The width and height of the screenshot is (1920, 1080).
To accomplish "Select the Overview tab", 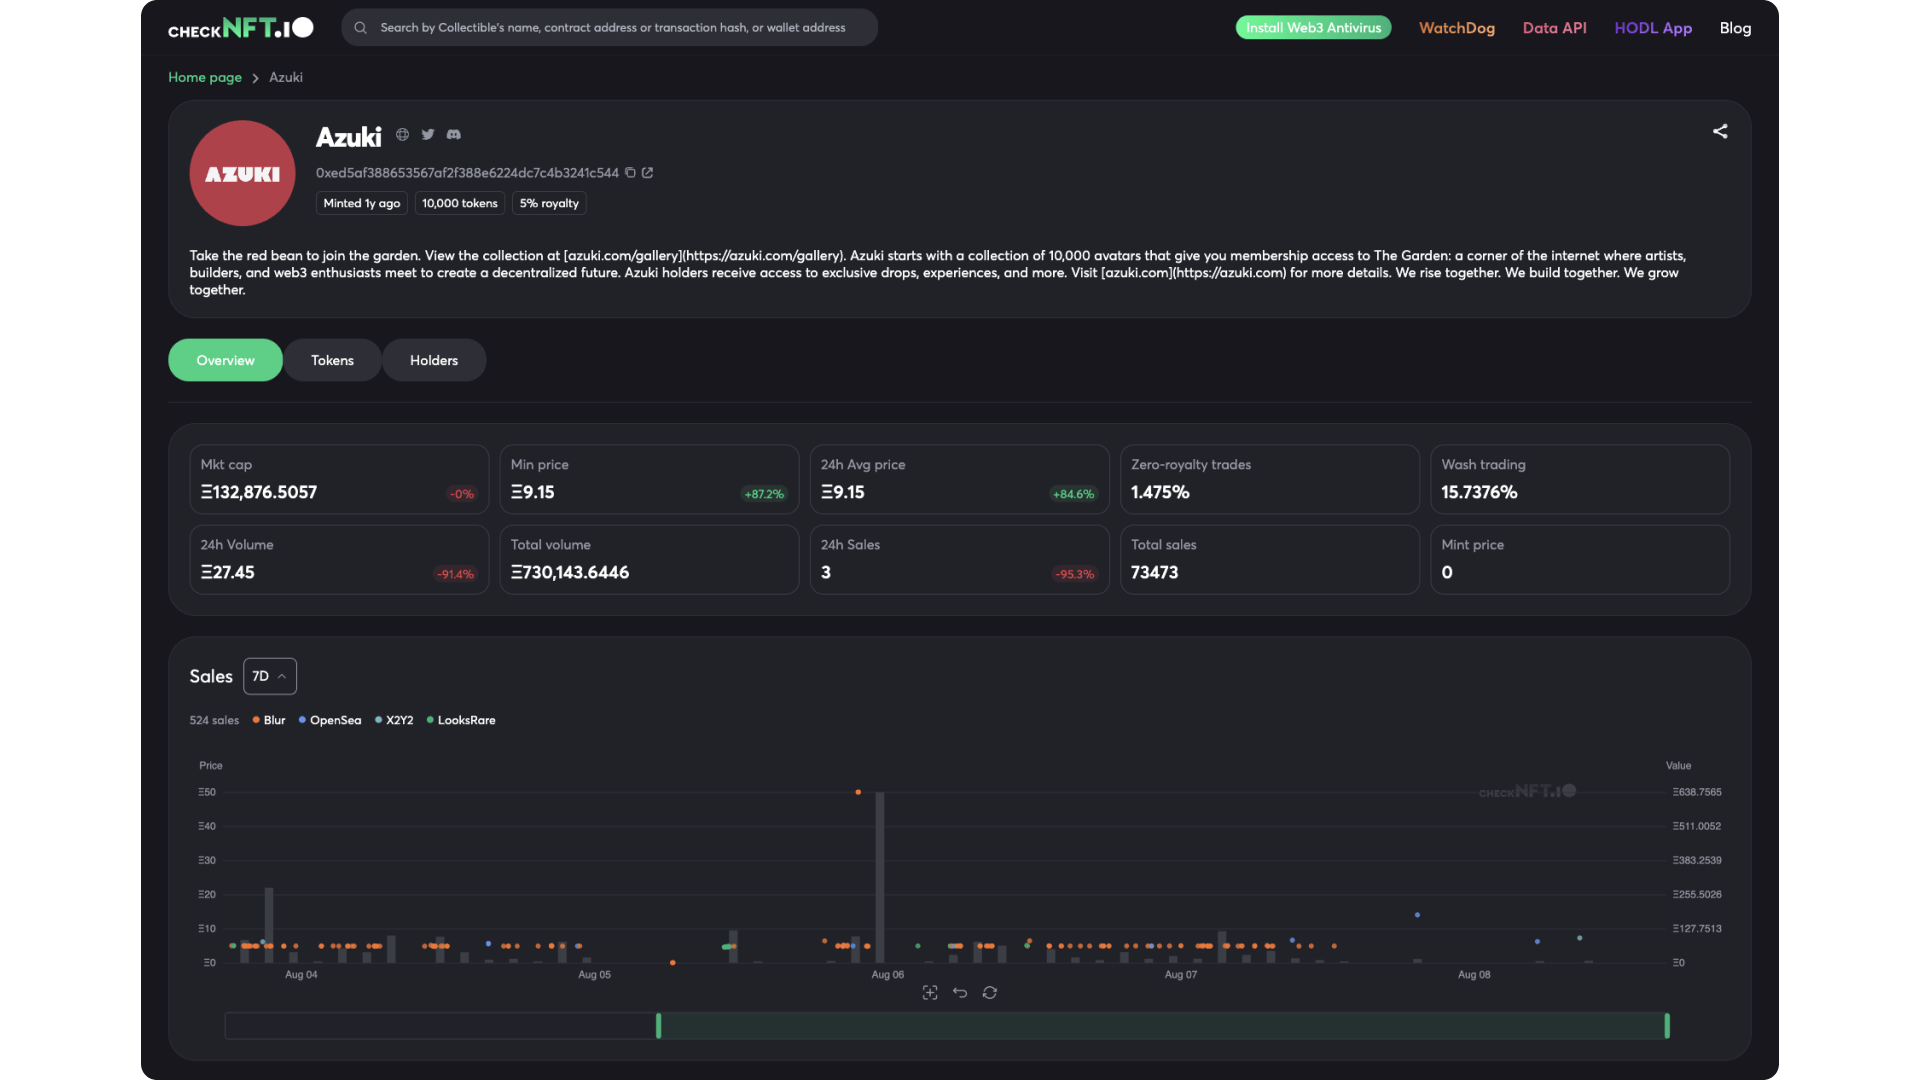I will tap(225, 360).
